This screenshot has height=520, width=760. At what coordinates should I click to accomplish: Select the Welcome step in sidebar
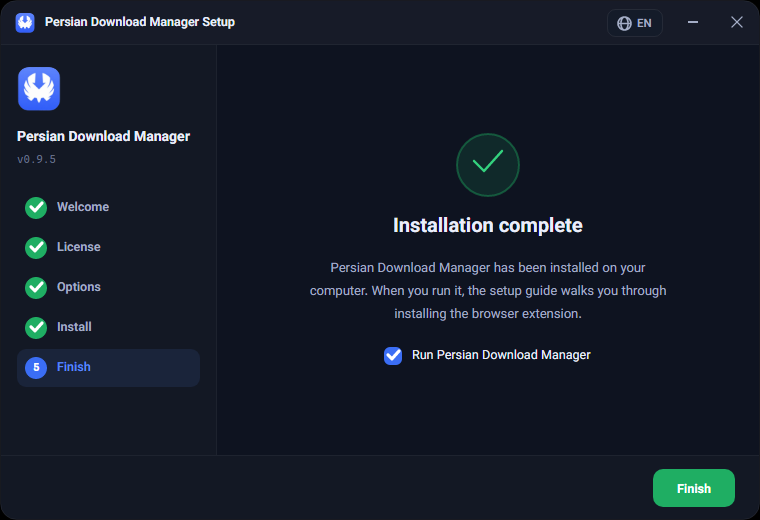[x=108, y=207]
